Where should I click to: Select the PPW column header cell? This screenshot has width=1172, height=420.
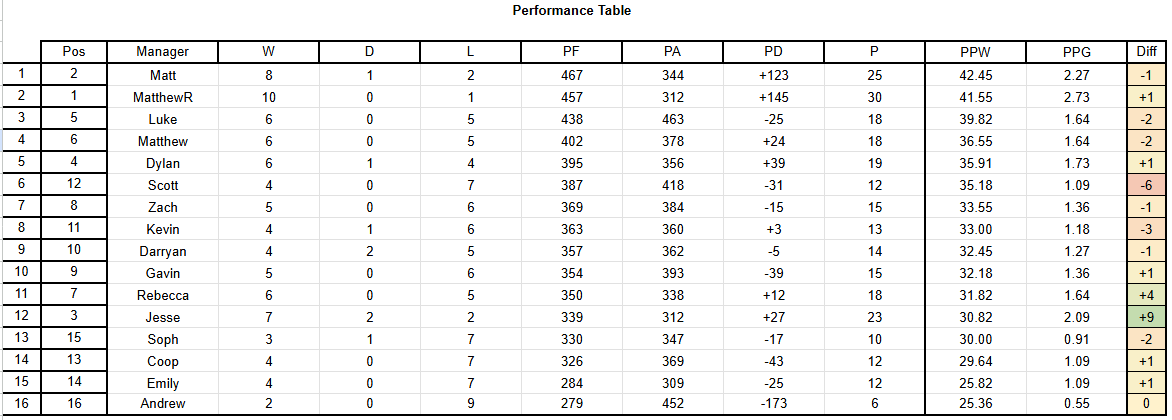coord(975,52)
